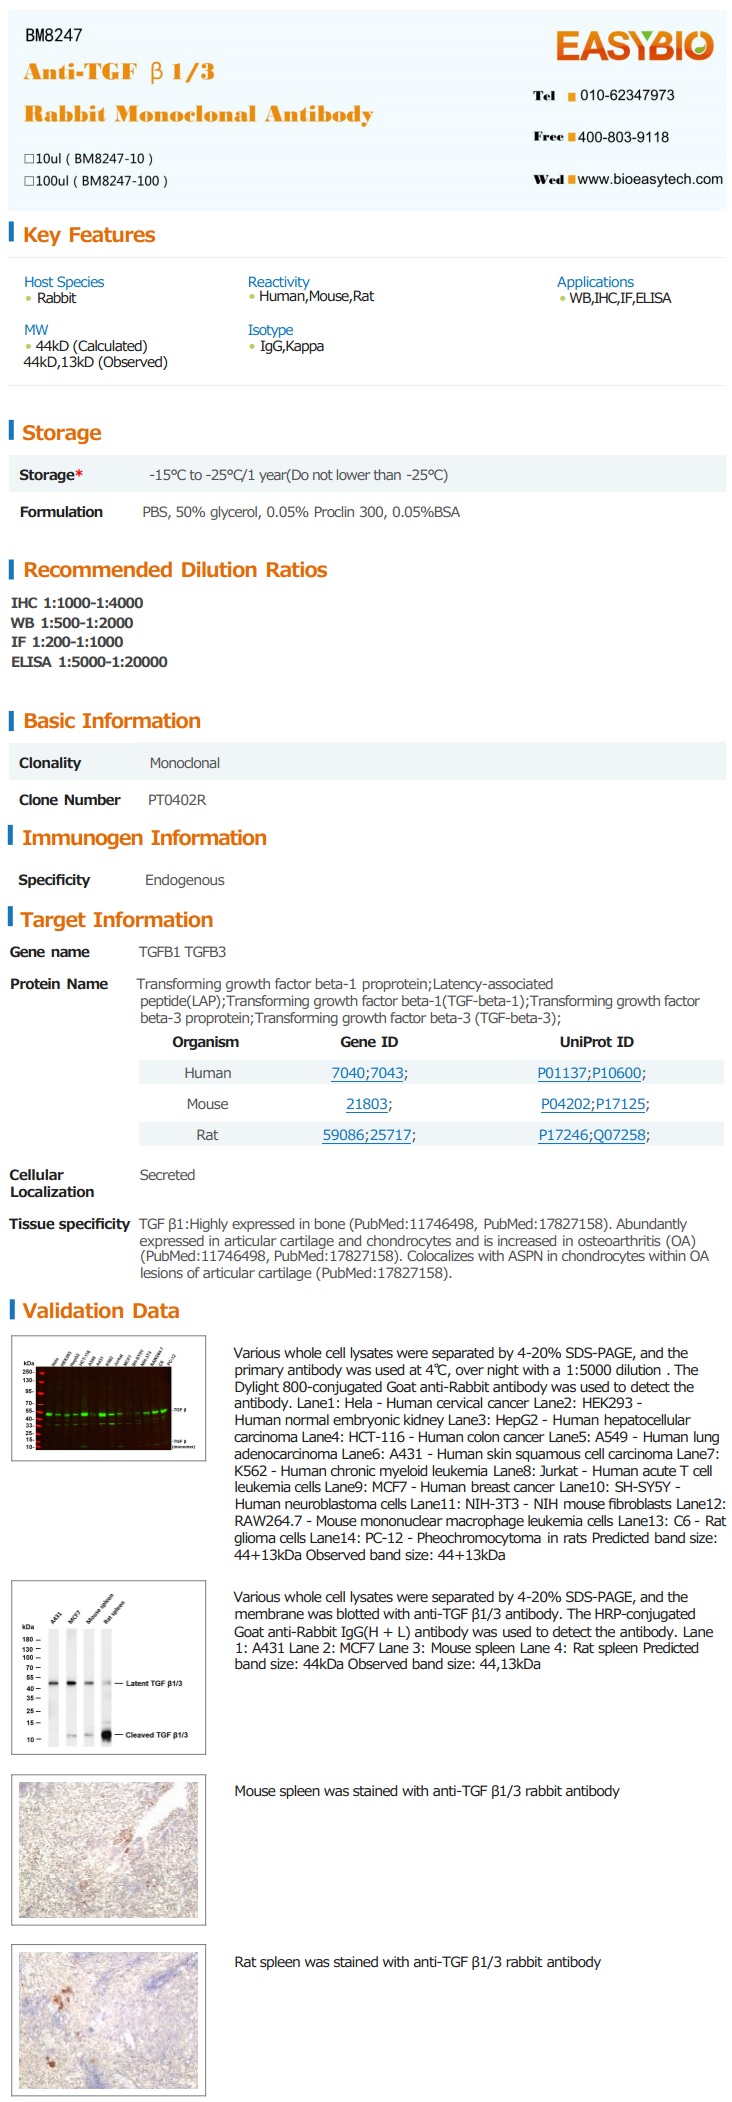Open the www.bioeasytech.com website address
This screenshot has height=2102, width=732.
point(650,179)
